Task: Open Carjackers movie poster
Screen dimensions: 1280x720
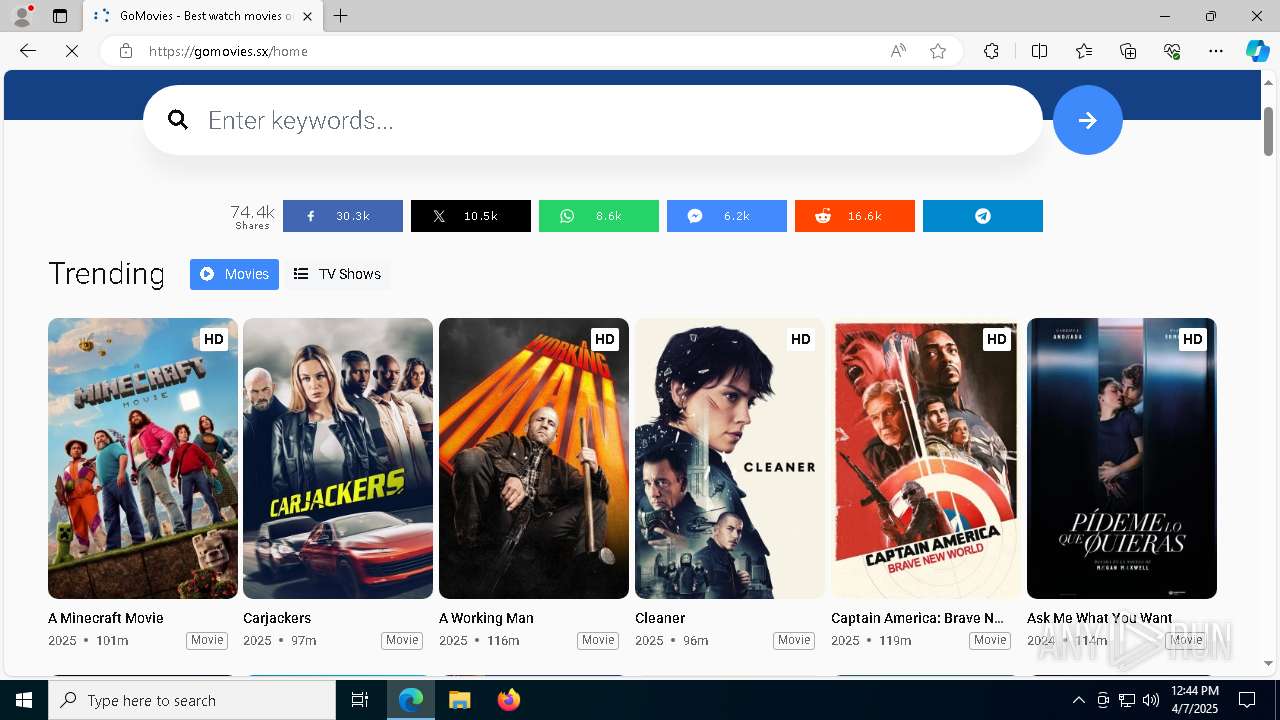Action: 338,458
